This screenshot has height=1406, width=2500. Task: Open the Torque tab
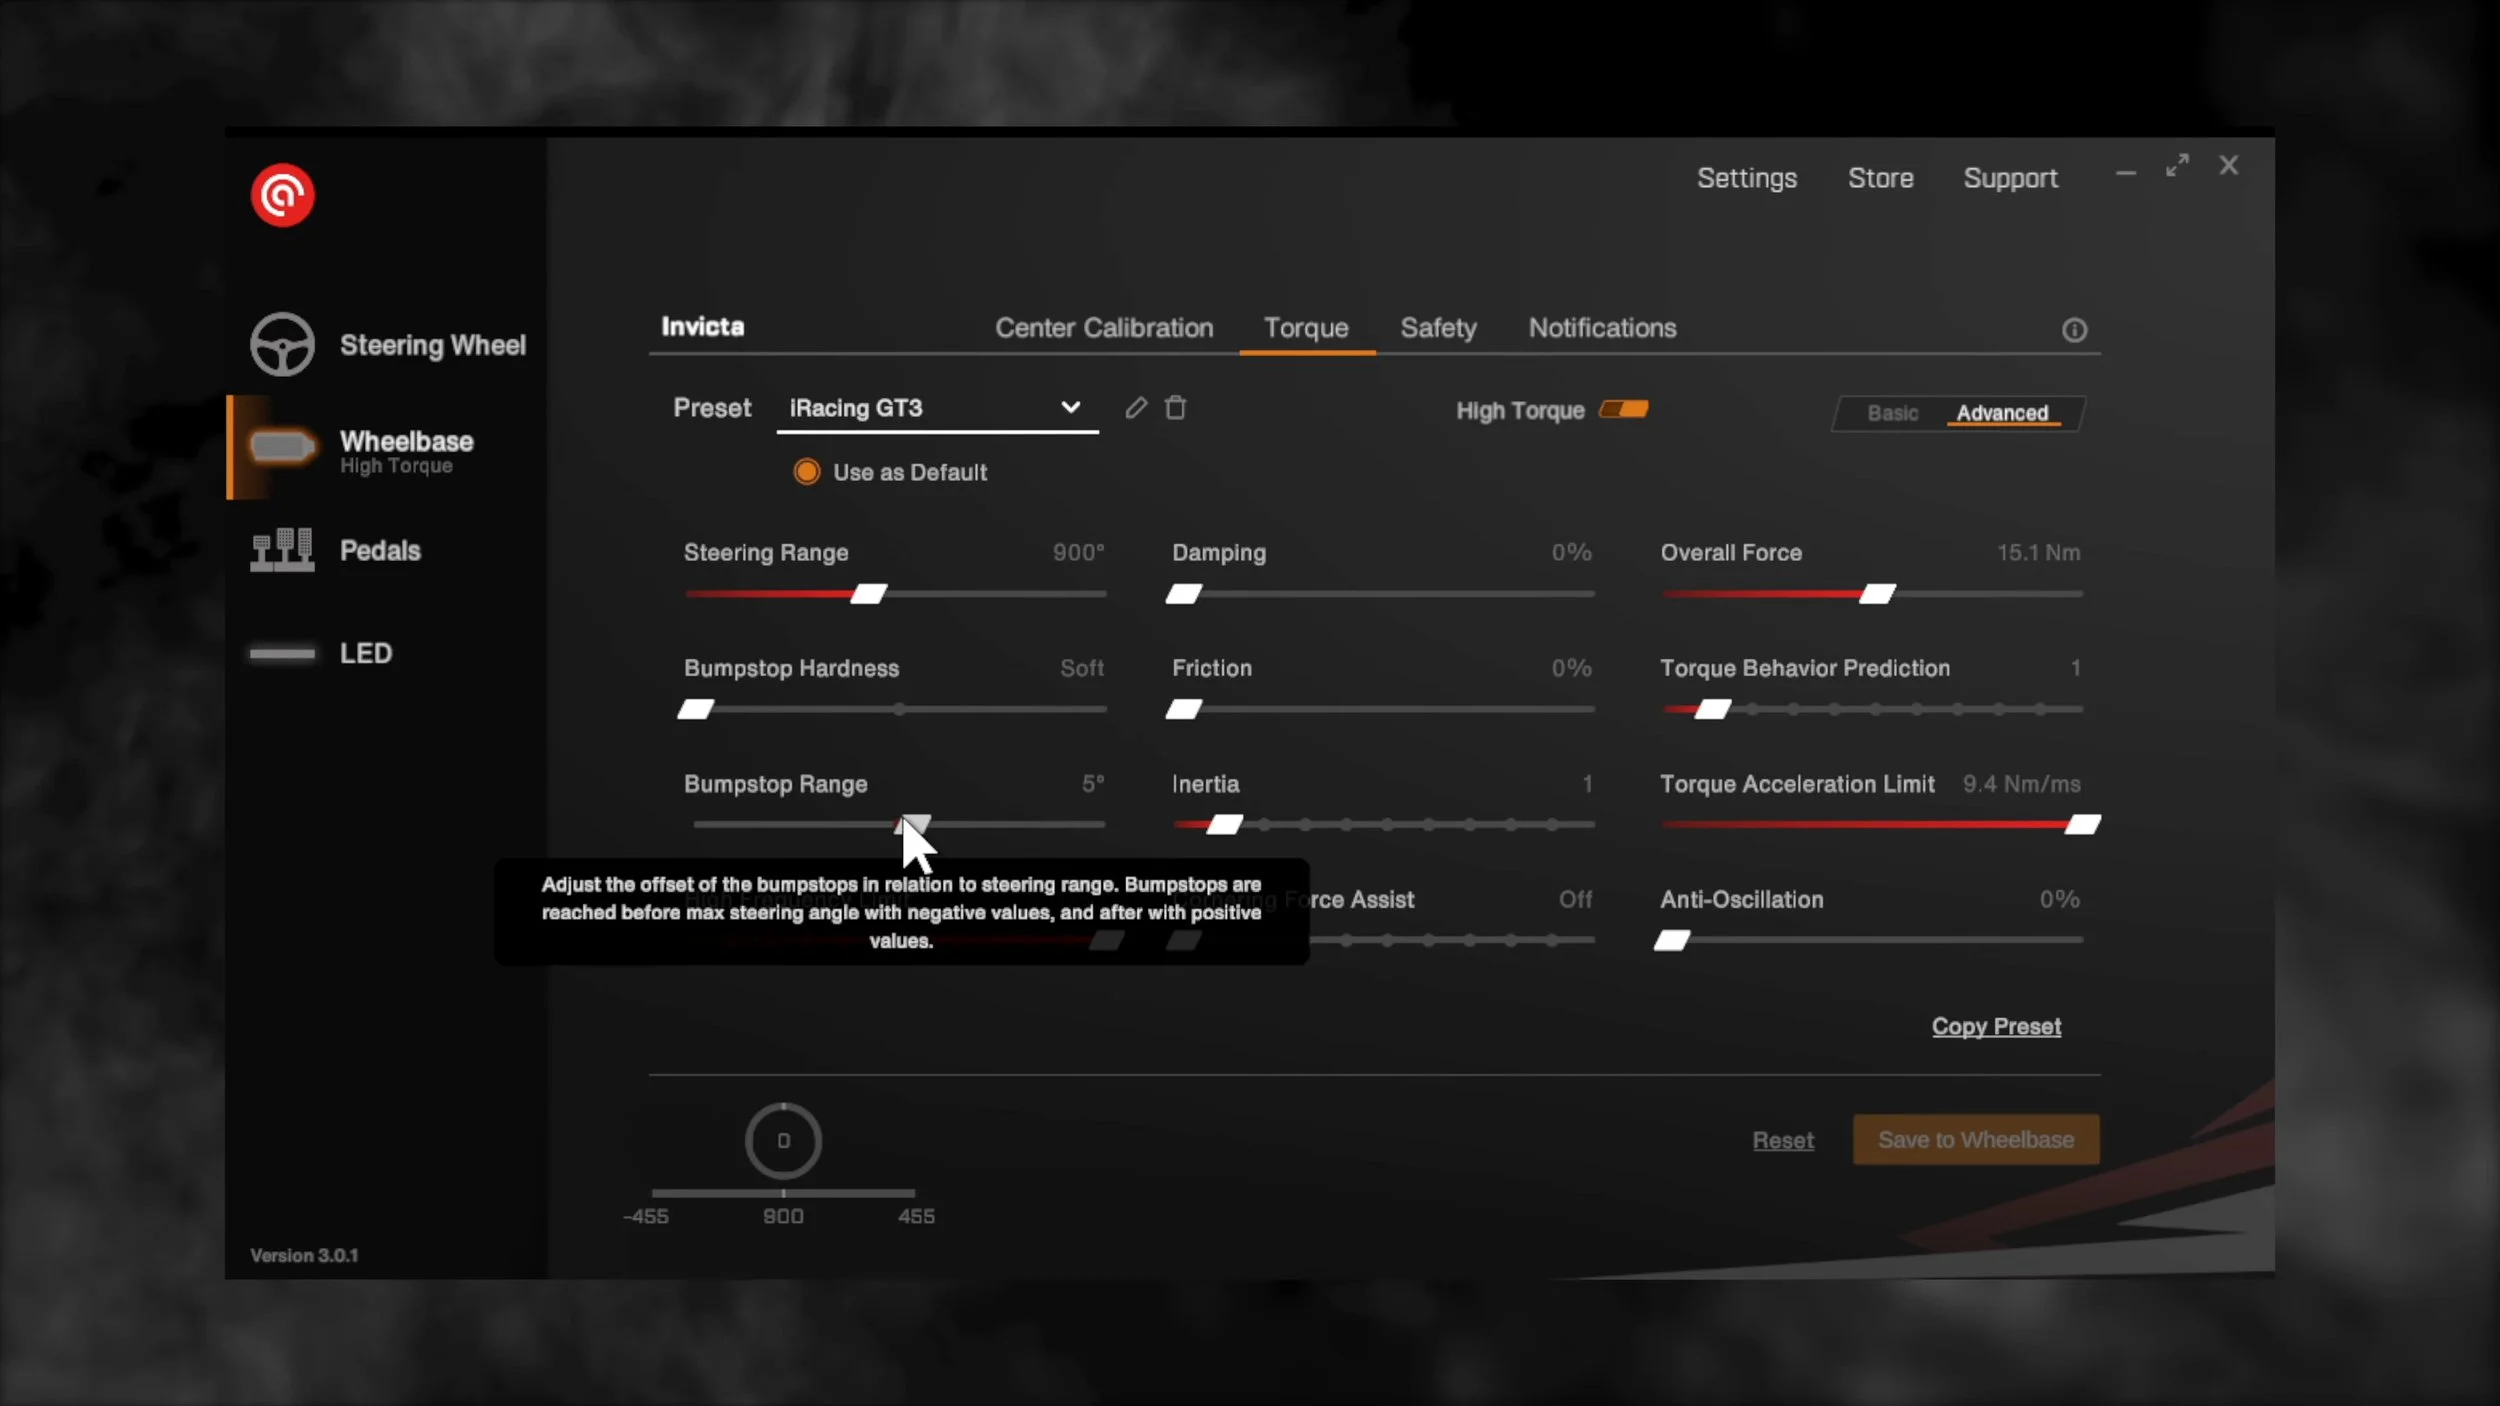(x=1306, y=328)
